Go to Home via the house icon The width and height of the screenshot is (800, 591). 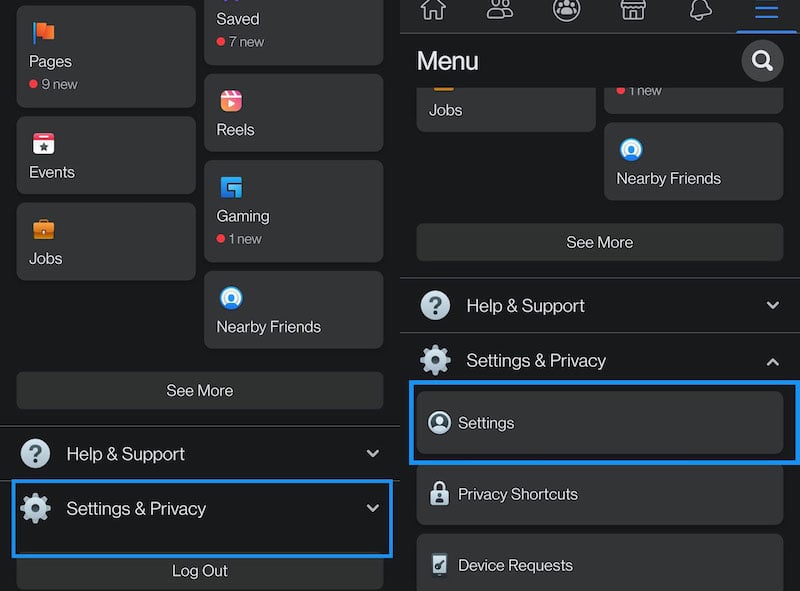coord(433,10)
